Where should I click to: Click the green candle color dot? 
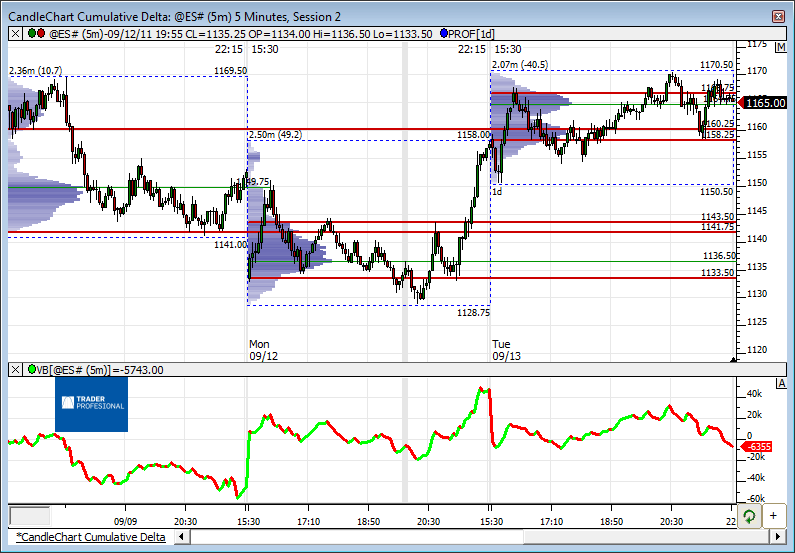coord(32,33)
